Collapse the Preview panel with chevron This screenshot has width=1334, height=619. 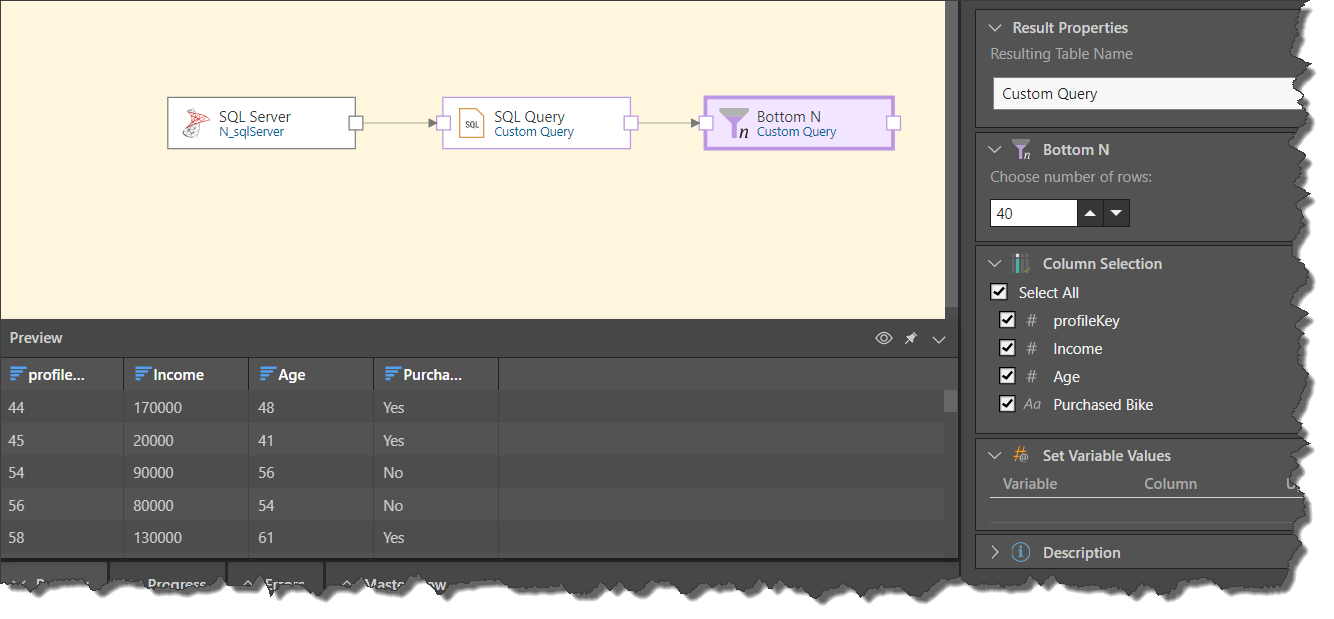(x=939, y=339)
